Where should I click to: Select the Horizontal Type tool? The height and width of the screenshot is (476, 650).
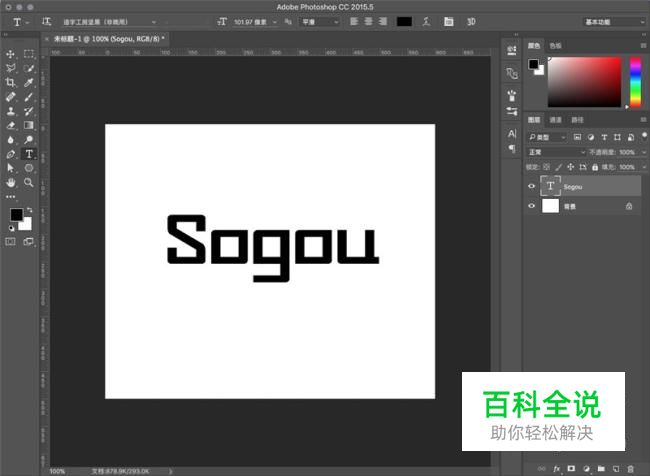(x=29, y=155)
